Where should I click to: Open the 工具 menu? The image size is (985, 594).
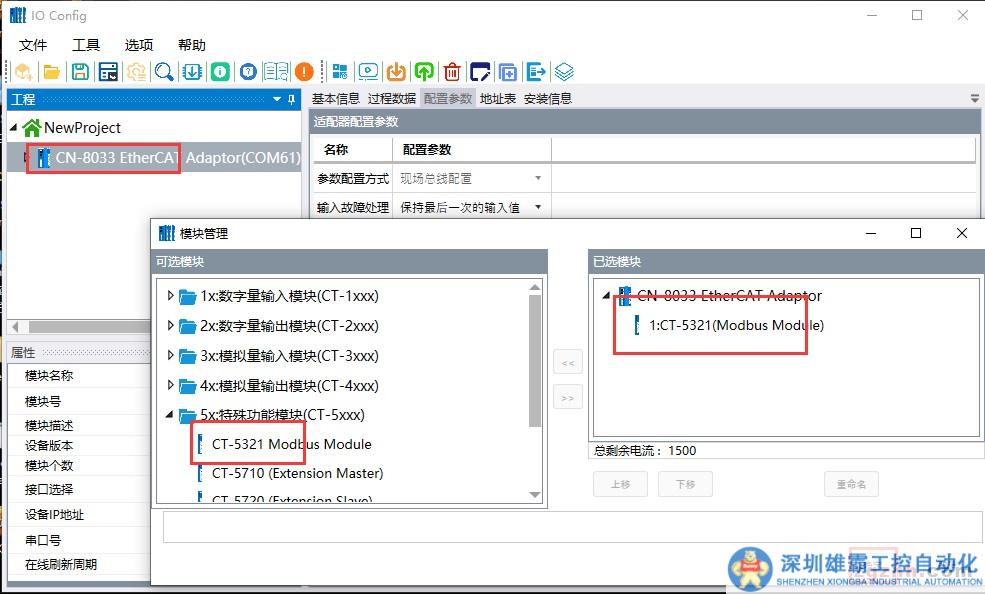click(86, 45)
